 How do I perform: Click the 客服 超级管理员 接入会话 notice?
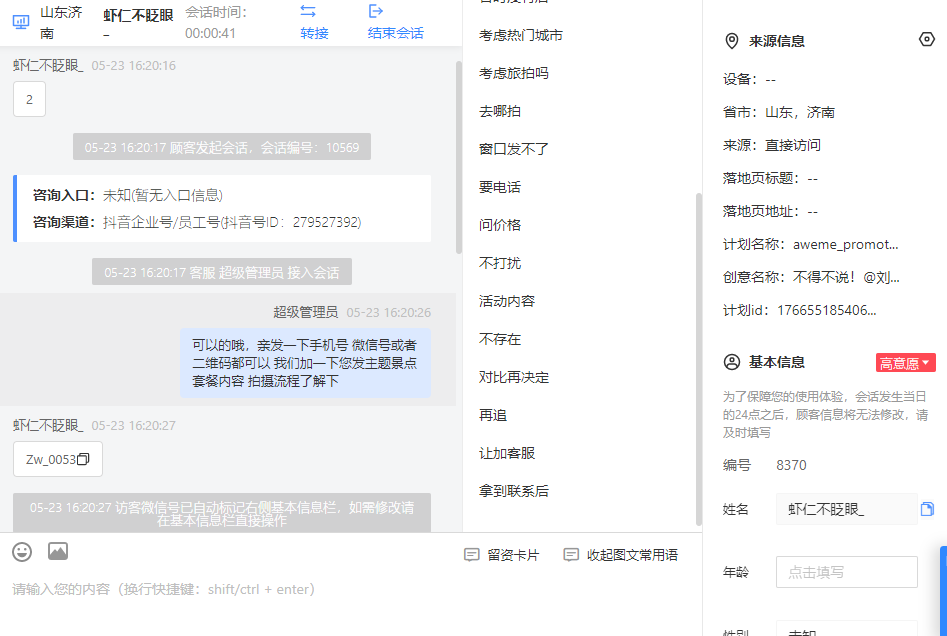pos(222,272)
